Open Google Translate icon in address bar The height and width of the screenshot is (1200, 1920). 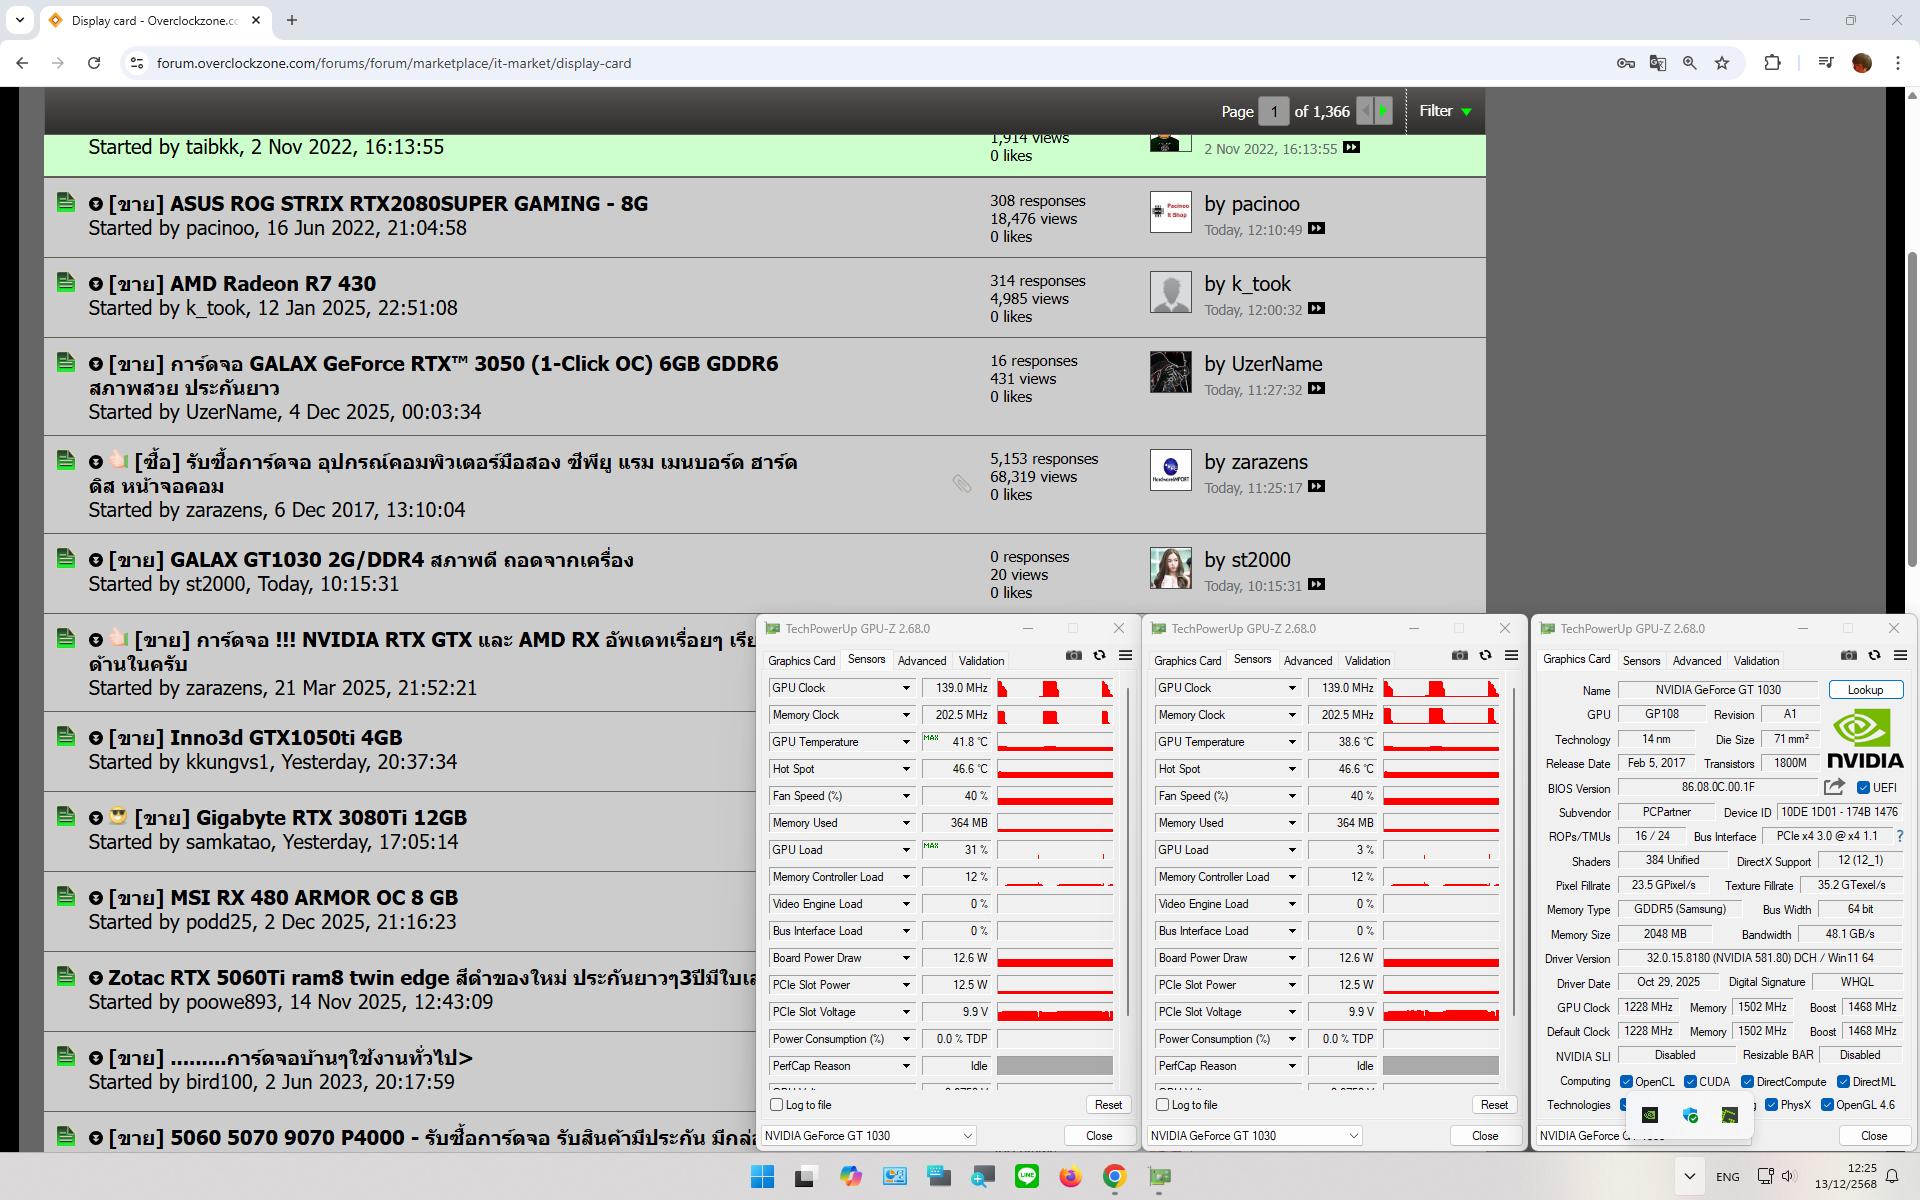1658,63
